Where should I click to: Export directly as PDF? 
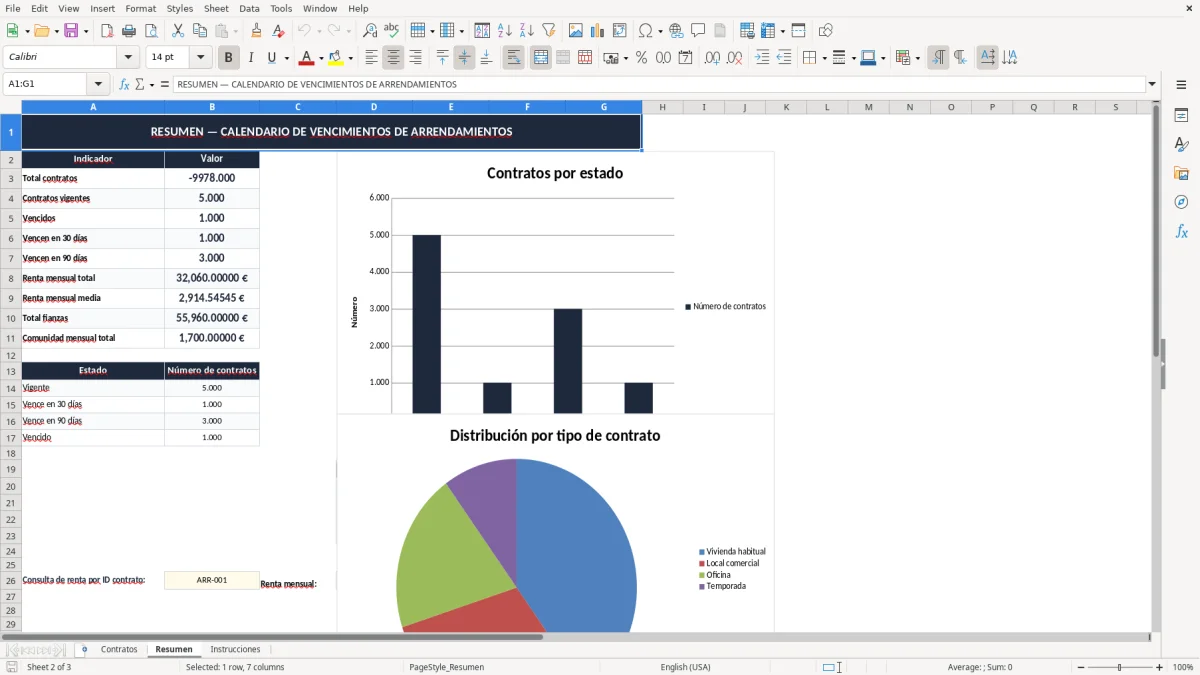[107, 31]
